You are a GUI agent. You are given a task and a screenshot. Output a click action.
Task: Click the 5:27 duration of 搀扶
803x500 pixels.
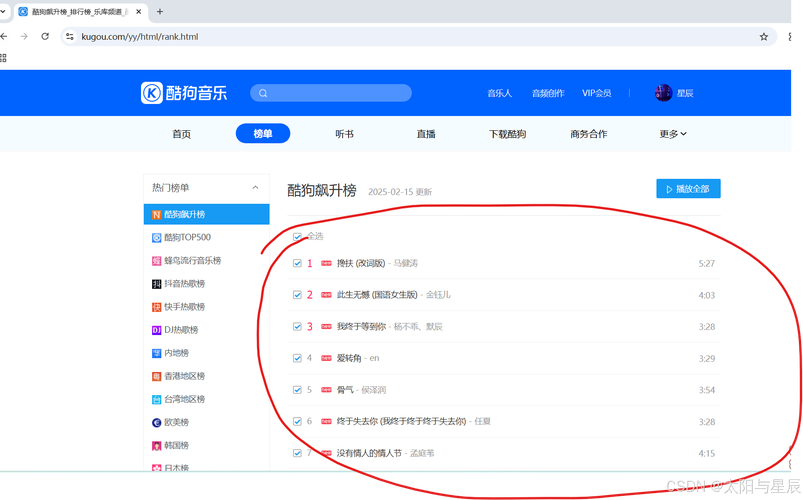tap(707, 264)
